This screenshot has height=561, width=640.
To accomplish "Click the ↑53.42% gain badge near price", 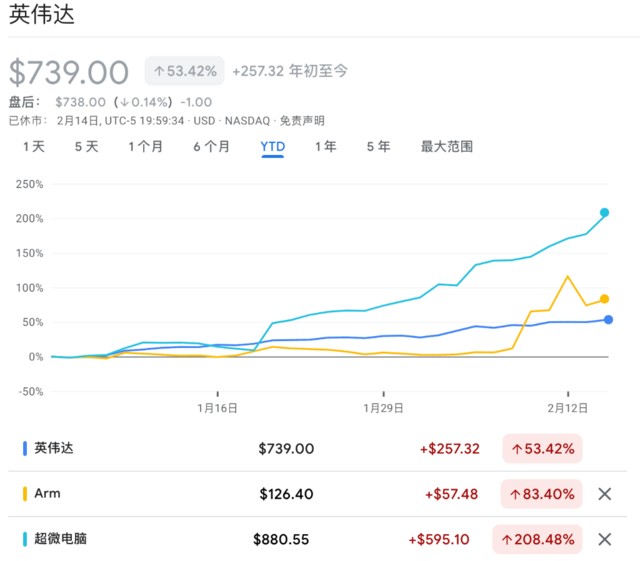I will pyautogui.click(x=185, y=71).
